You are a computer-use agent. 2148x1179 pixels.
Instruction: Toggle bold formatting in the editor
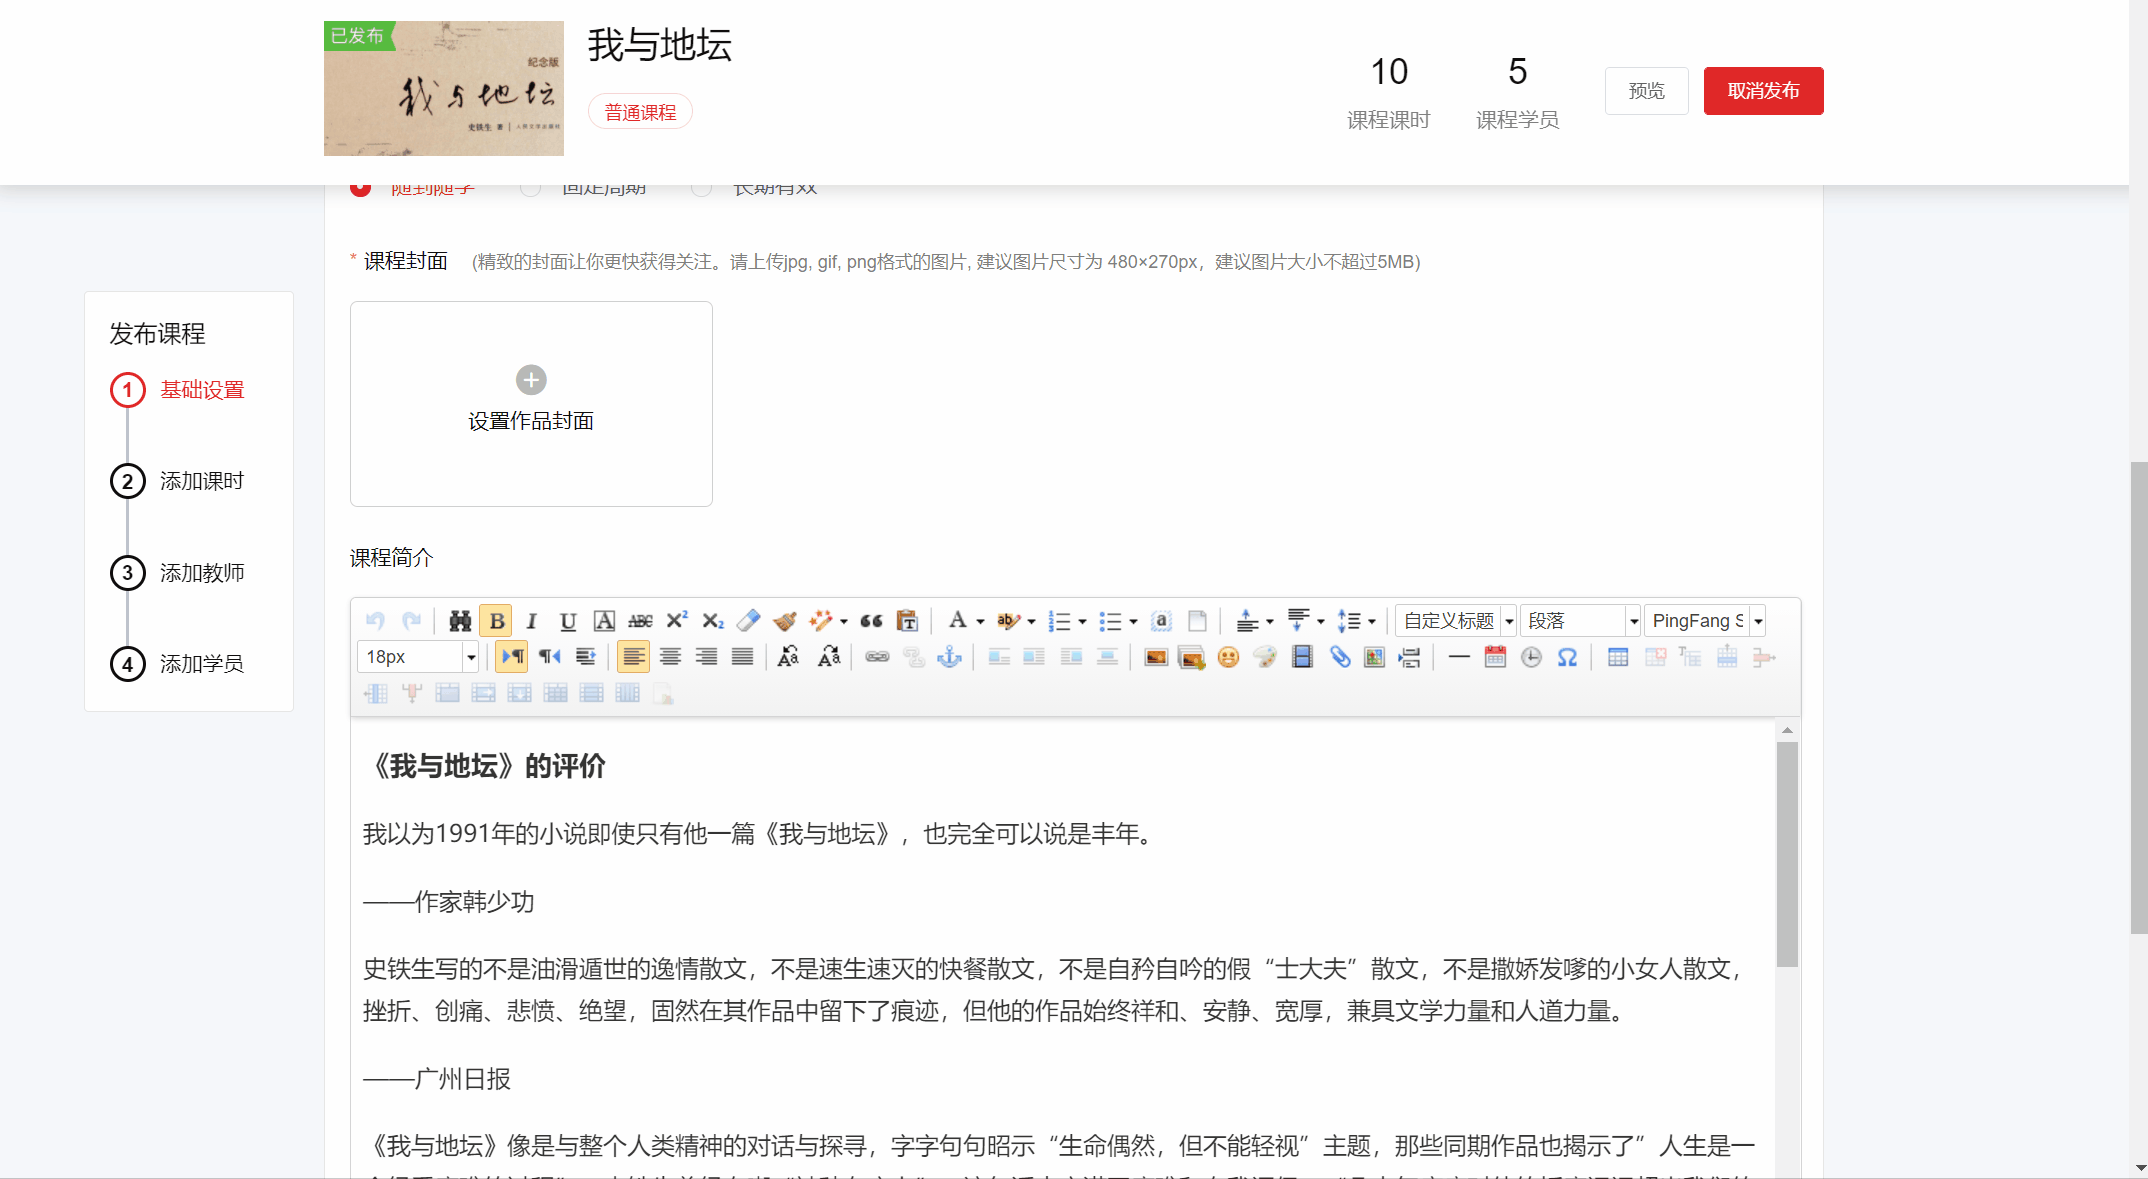coord(496,621)
